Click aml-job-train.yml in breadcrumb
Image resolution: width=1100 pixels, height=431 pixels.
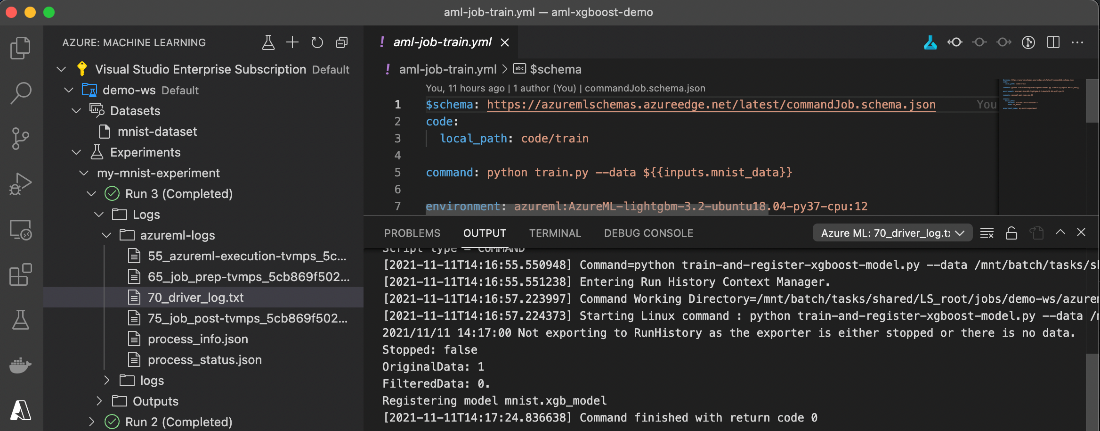448,69
